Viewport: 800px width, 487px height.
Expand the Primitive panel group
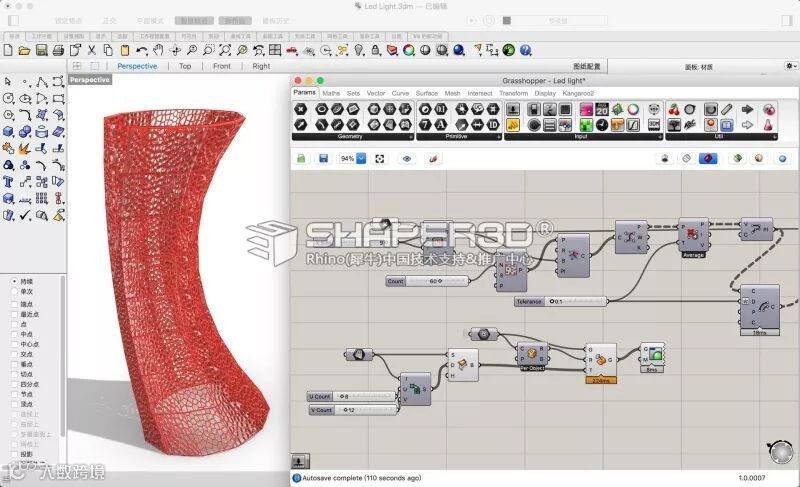click(458, 137)
